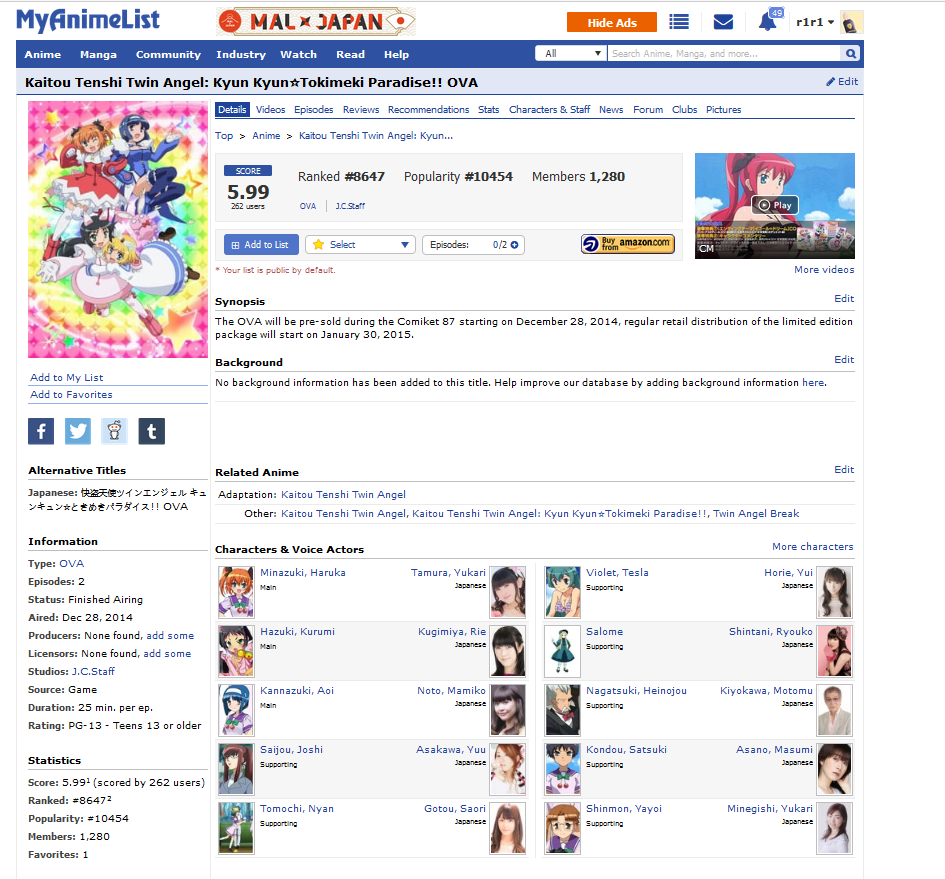945x879 pixels.
Task: Open Shinmon, Yayoi character link
Action: [624, 808]
